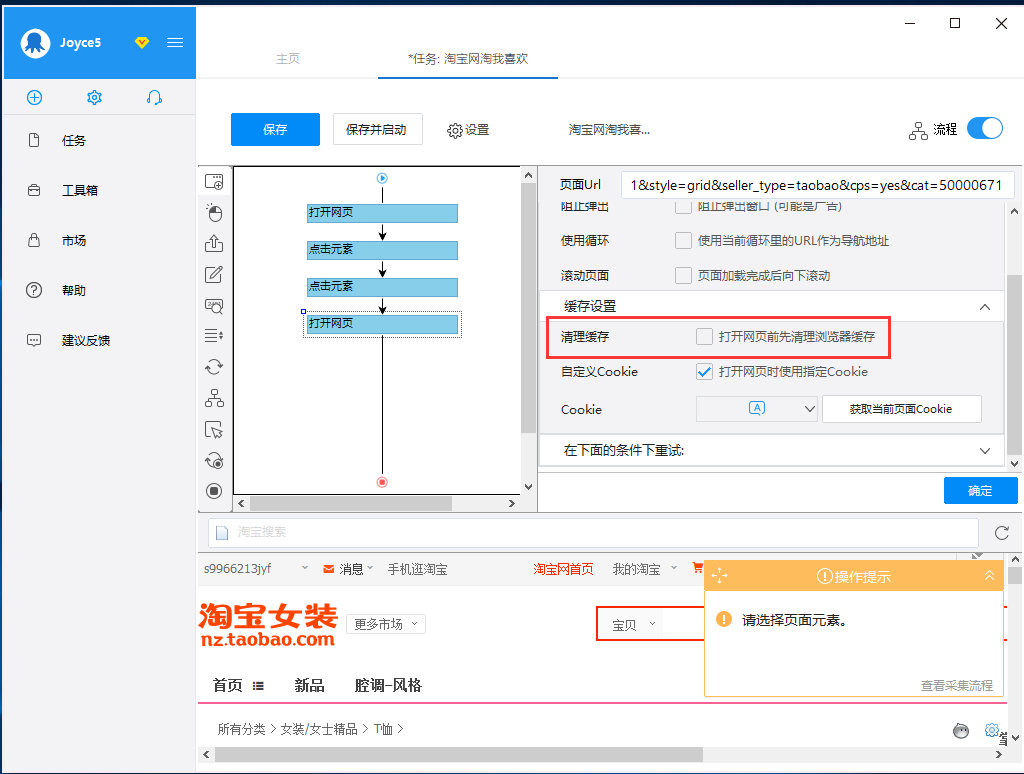This screenshot has height=774, width=1024.
Task: Click the 页面Url input field
Action: [x=816, y=185]
